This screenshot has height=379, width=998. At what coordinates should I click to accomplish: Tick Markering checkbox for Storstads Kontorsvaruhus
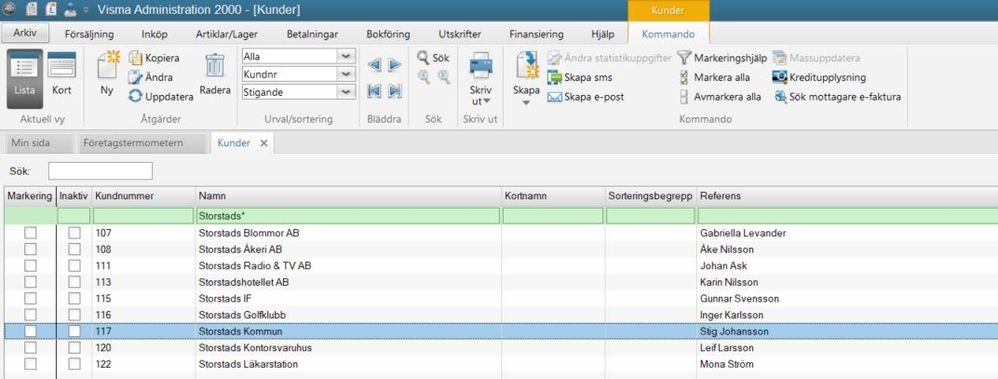31,348
